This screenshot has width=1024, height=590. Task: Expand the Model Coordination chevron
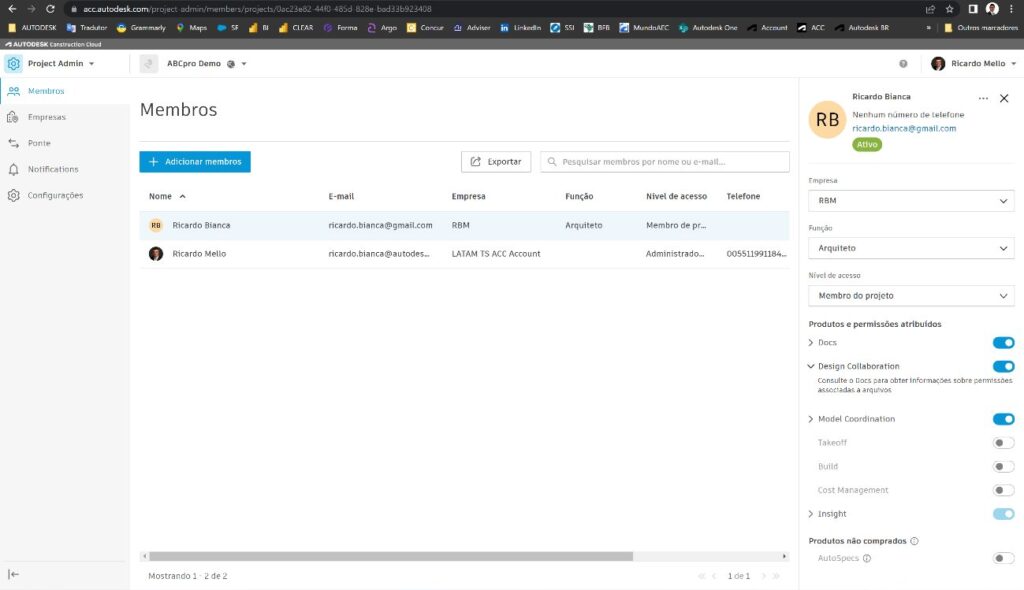(x=811, y=419)
